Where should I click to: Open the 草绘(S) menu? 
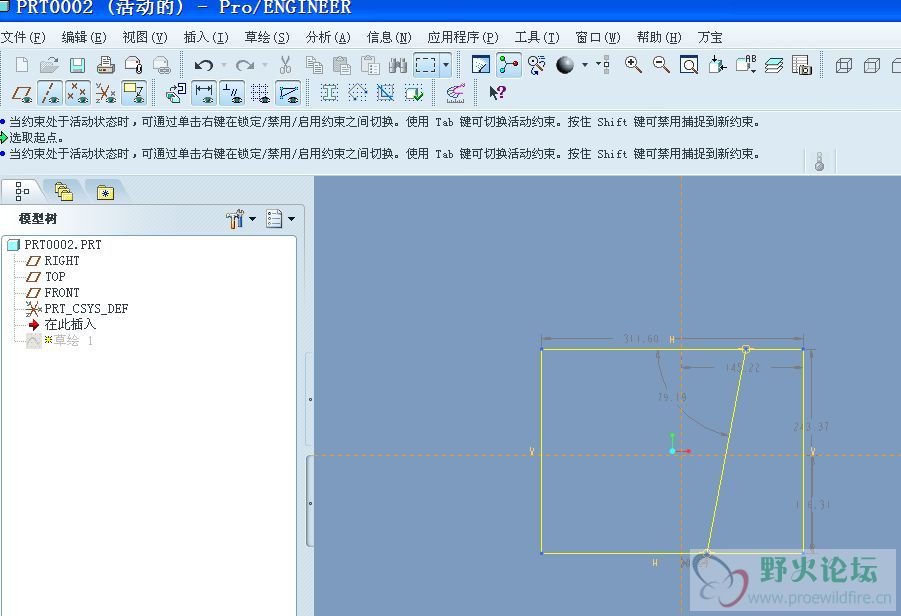coord(267,37)
